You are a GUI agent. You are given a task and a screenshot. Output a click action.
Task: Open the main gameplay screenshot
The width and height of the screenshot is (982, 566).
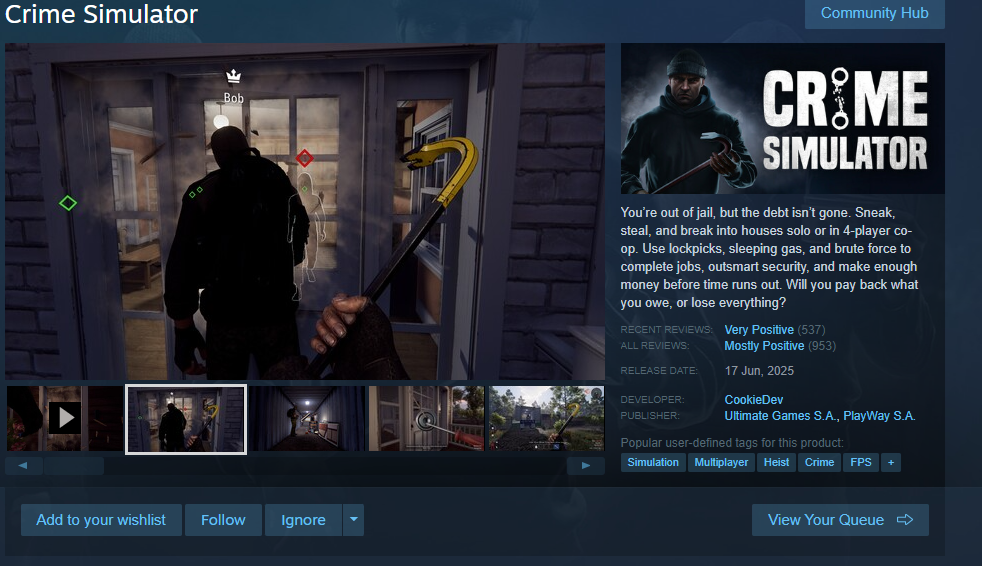point(305,212)
